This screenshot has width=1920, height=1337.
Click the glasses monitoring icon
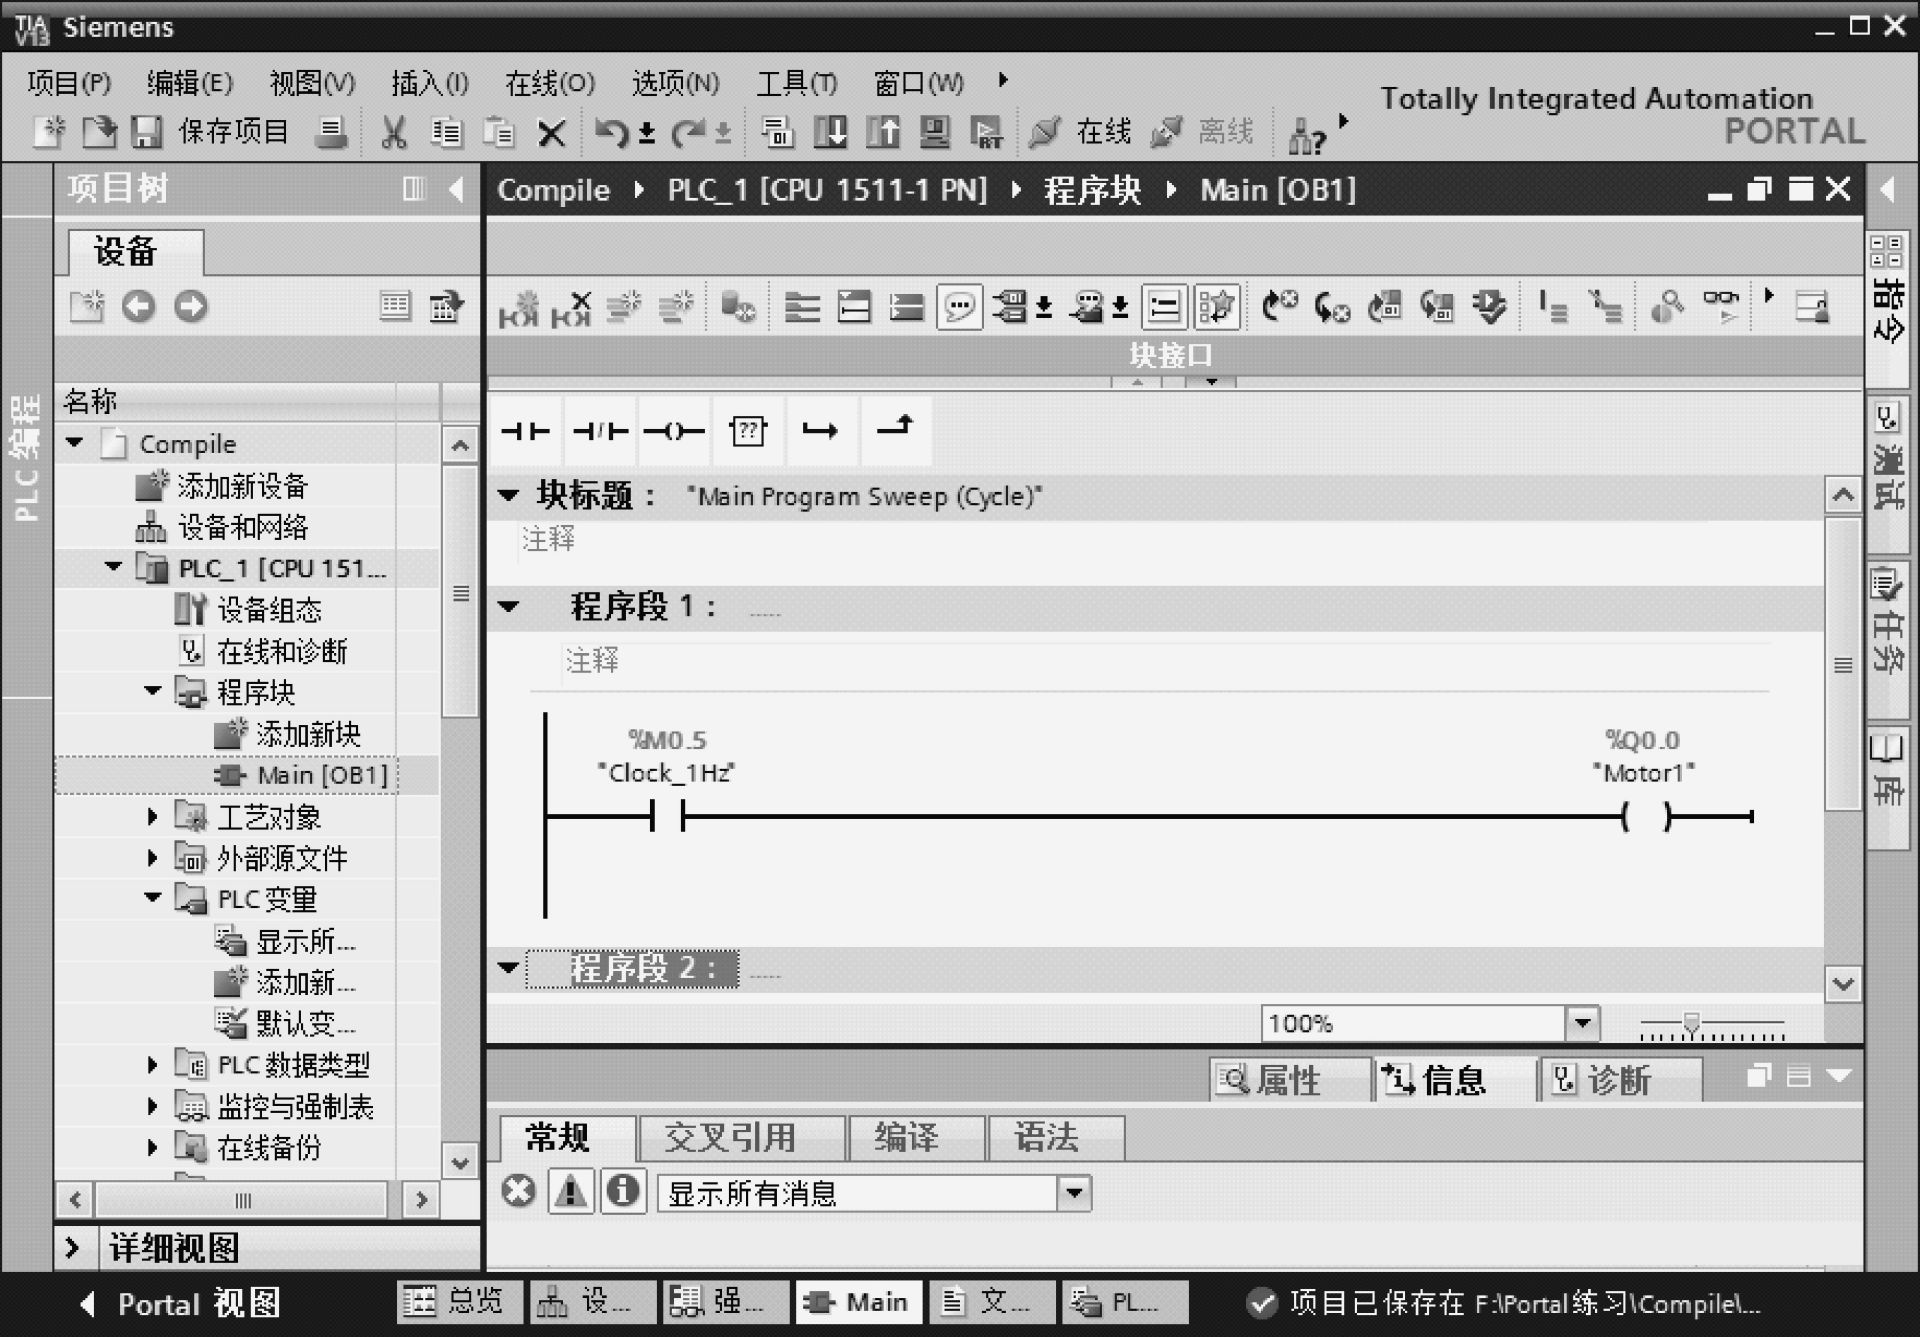pyautogui.click(x=1721, y=306)
